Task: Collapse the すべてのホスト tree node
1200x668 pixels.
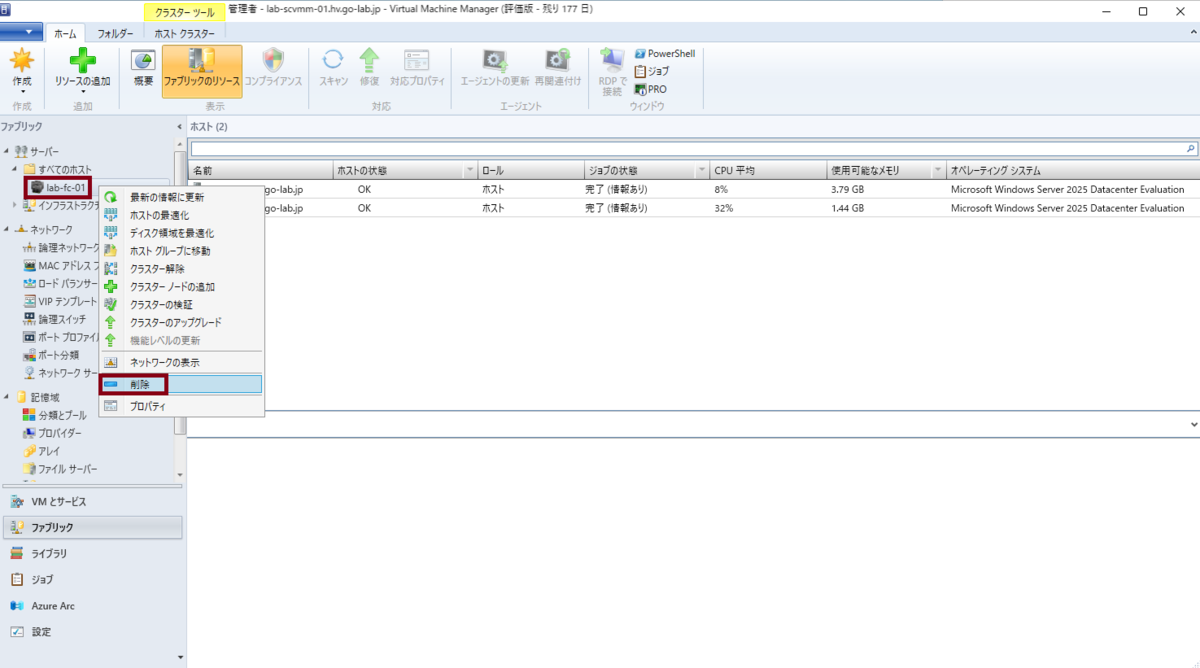Action: [x=15, y=168]
